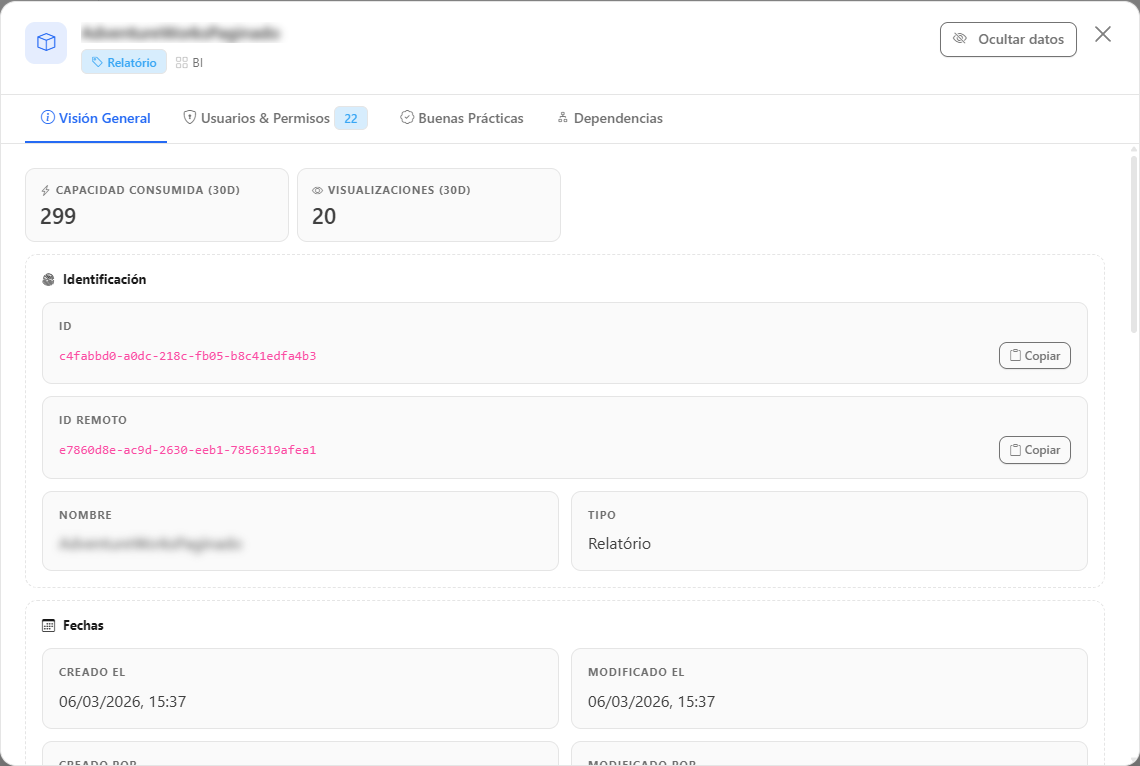
Task: Toggle Ocultar datos visibility button
Action: 1008,39
